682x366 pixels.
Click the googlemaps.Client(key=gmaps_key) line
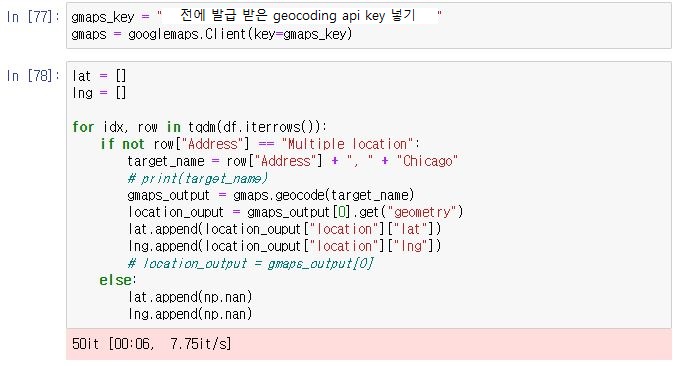[211, 34]
